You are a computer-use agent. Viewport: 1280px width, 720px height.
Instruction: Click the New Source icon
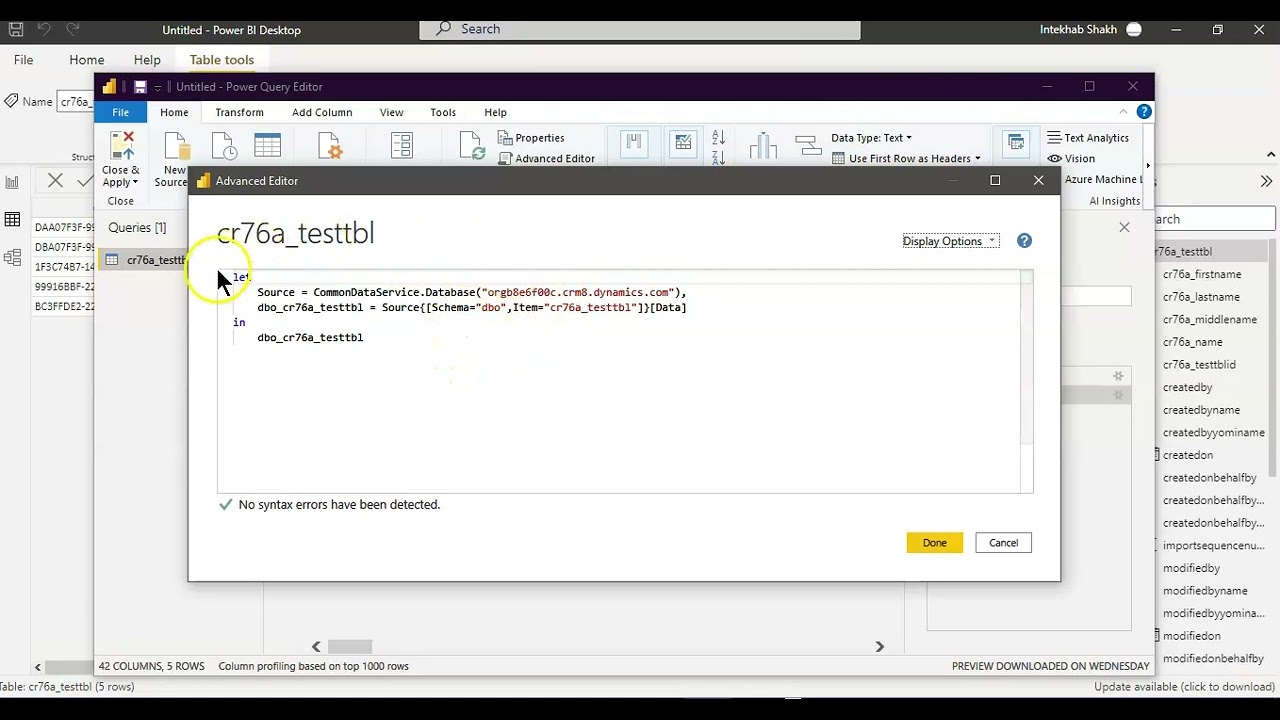click(176, 146)
